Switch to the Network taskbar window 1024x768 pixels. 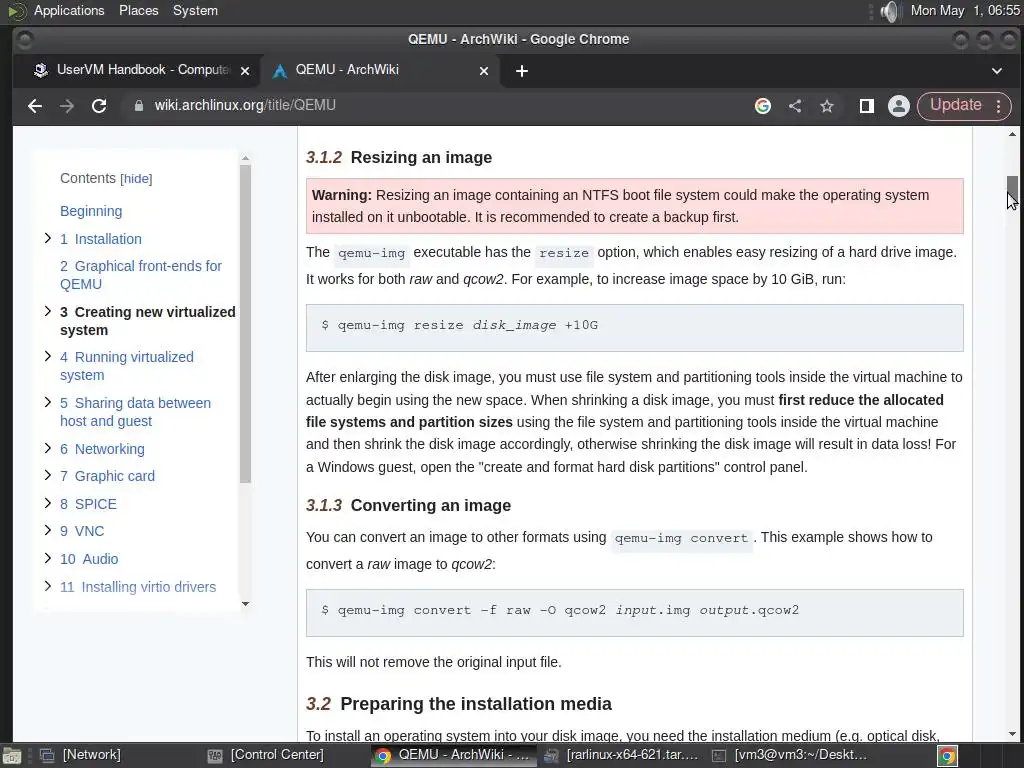pyautogui.click(x=82, y=755)
